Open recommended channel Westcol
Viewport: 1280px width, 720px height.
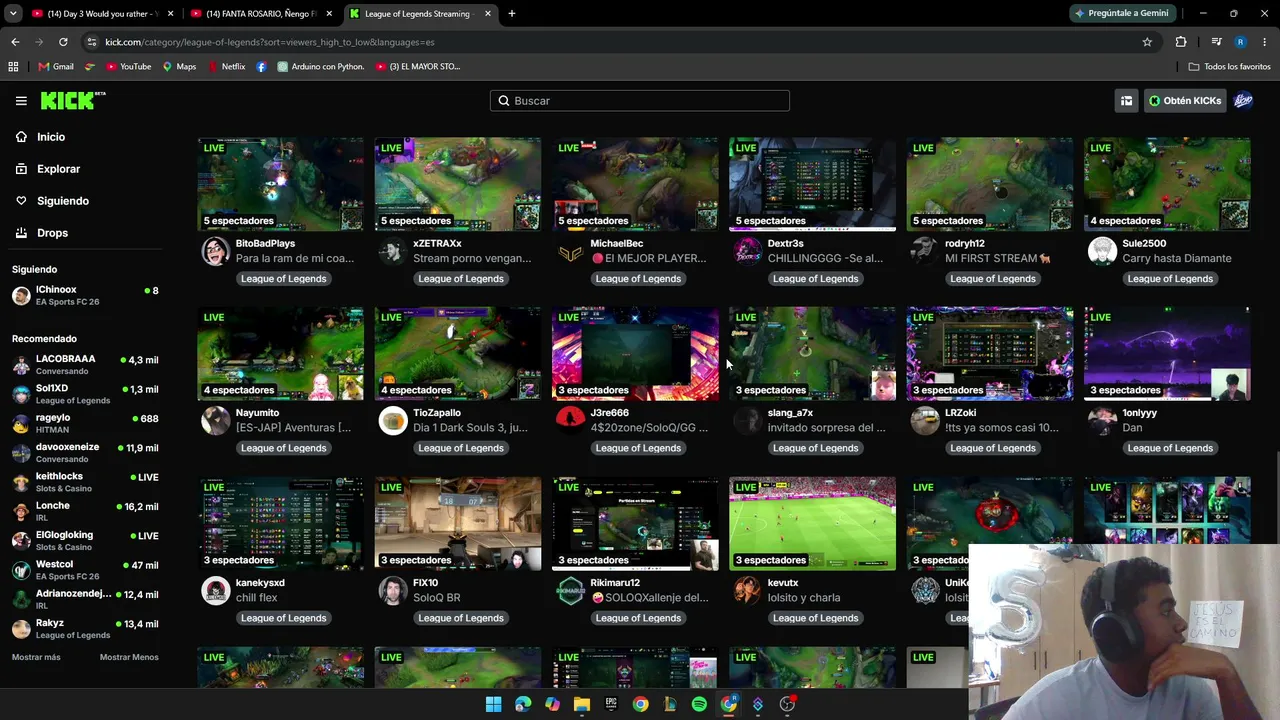tap(85, 570)
